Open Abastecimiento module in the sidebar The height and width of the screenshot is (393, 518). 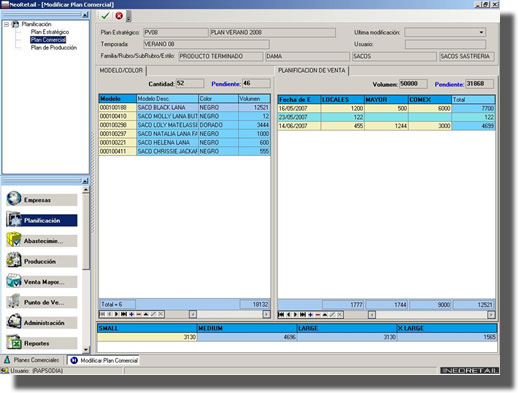click(x=42, y=241)
